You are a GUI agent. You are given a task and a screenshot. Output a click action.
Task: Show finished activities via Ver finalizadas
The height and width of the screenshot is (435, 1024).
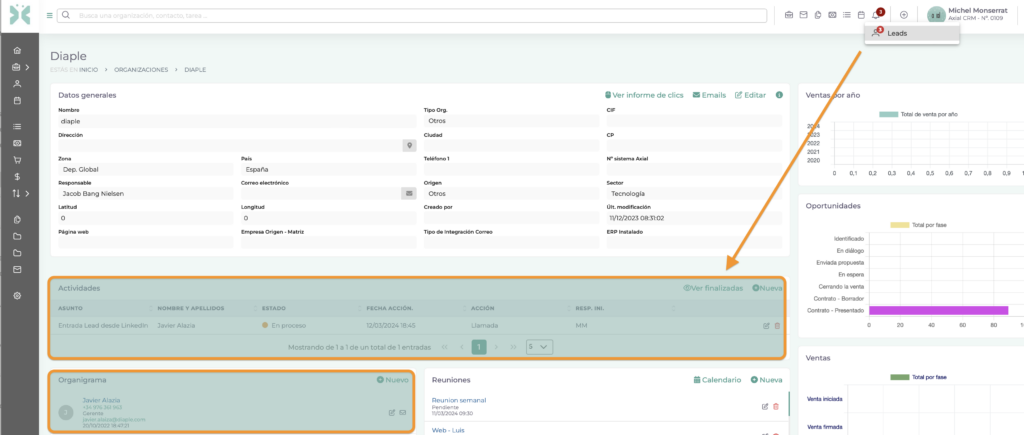click(713, 288)
